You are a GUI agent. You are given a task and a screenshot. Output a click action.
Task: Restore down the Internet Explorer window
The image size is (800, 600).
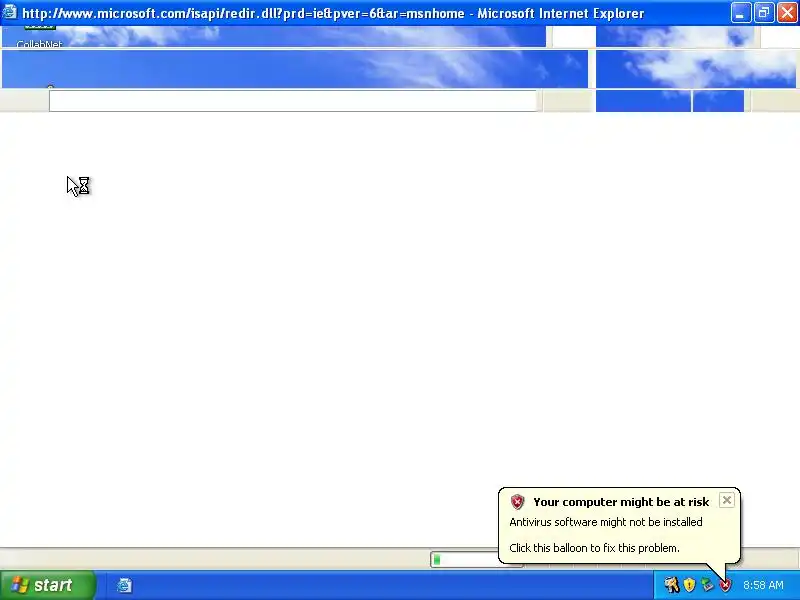pos(764,13)
